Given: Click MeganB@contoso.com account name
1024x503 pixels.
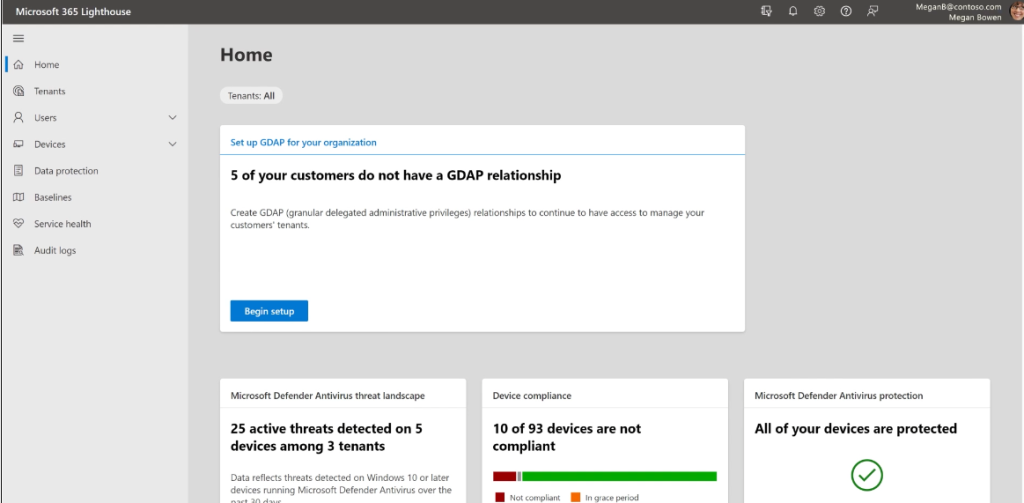Looking at the screenshot, I should click(959, 7).
